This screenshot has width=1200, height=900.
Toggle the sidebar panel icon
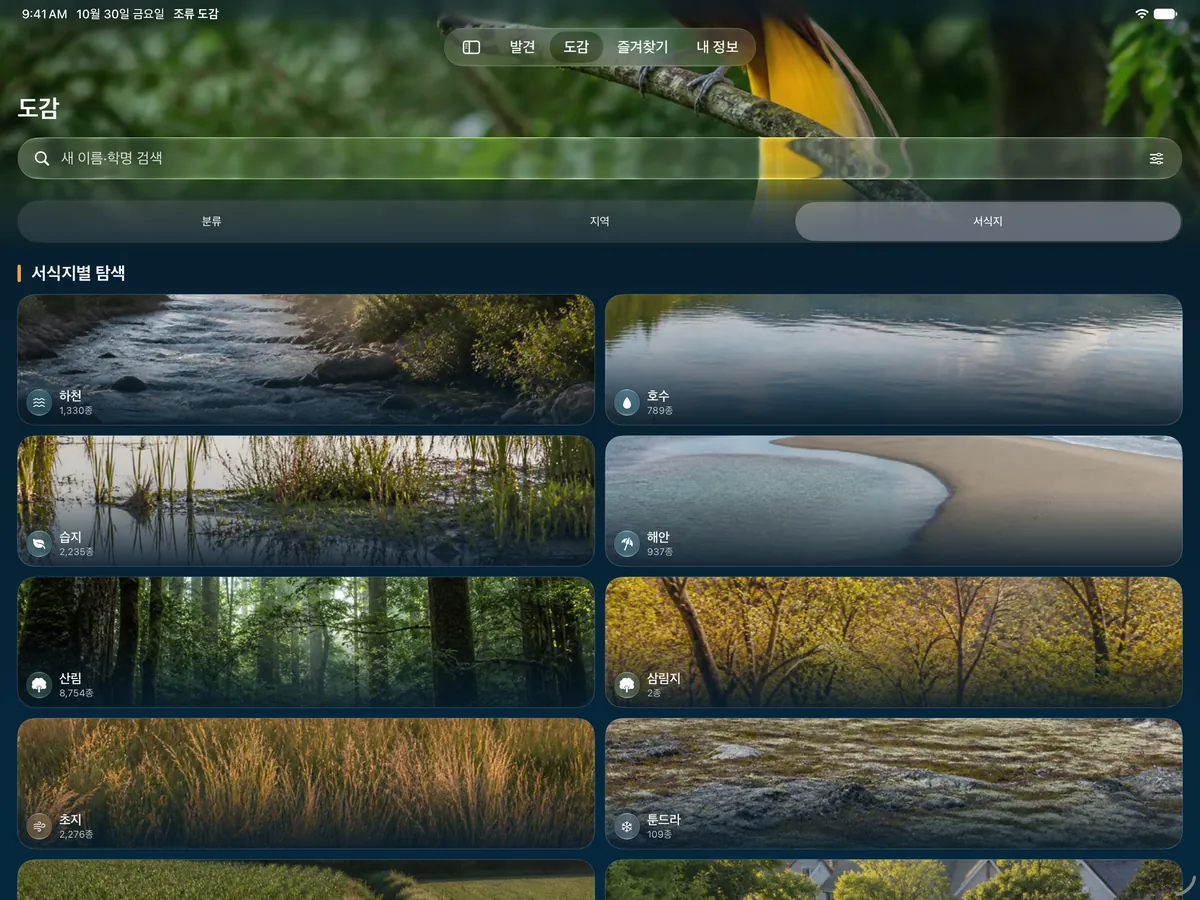point(471,47)
